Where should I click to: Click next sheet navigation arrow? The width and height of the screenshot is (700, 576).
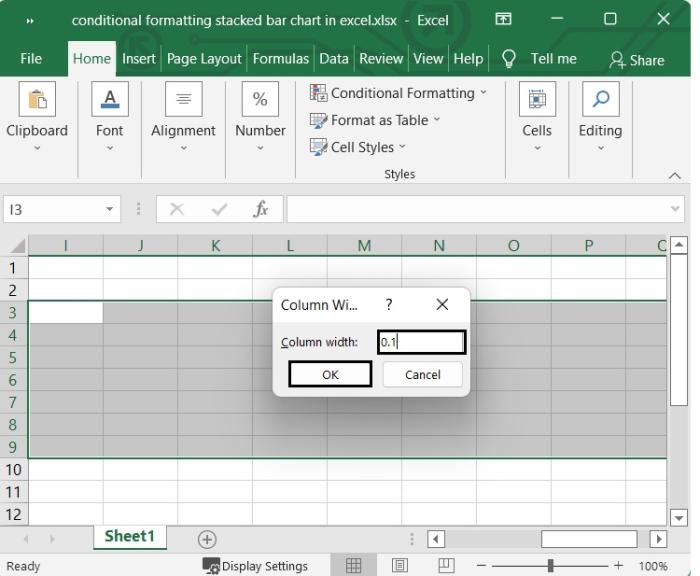[x=52, y=539]
